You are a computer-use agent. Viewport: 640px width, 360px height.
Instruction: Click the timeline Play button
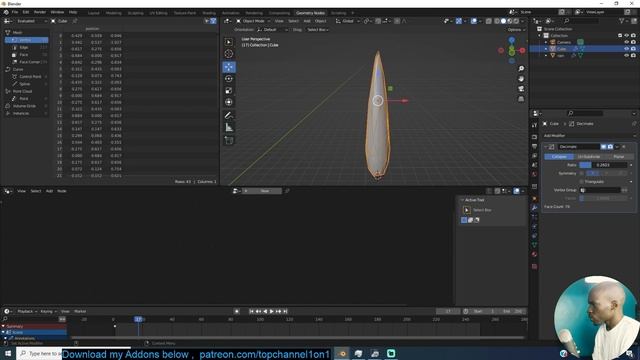click(x=271, y=311)
